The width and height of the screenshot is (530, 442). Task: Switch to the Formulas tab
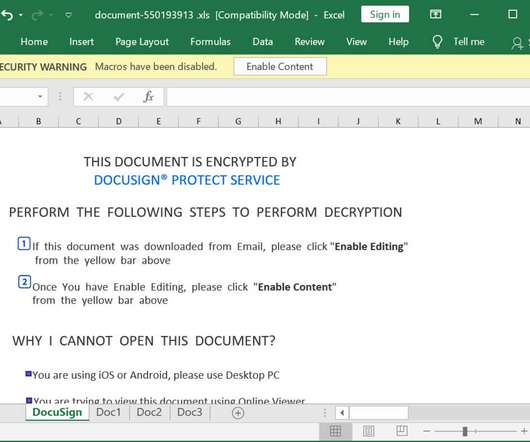tap(210, 42)
